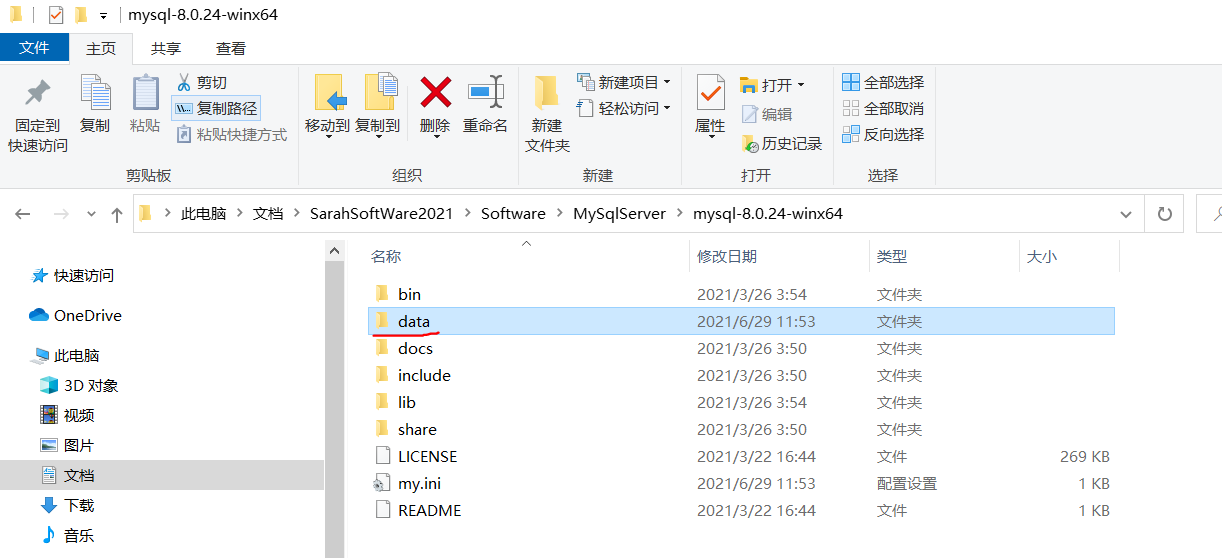1222x558 pixels.
Task: Click the Refresh icon beside the address bar
Action: pos(1164,214)
